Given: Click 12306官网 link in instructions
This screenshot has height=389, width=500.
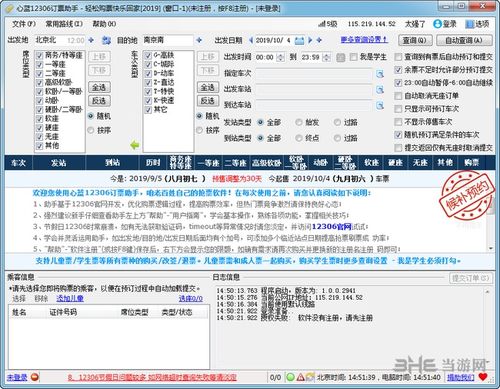Looking at the screenshot, I should pos(332,227).
